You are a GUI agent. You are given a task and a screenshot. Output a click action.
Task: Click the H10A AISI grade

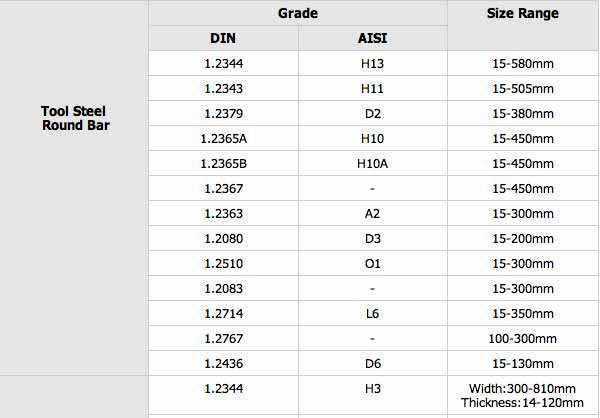[372, 164]
